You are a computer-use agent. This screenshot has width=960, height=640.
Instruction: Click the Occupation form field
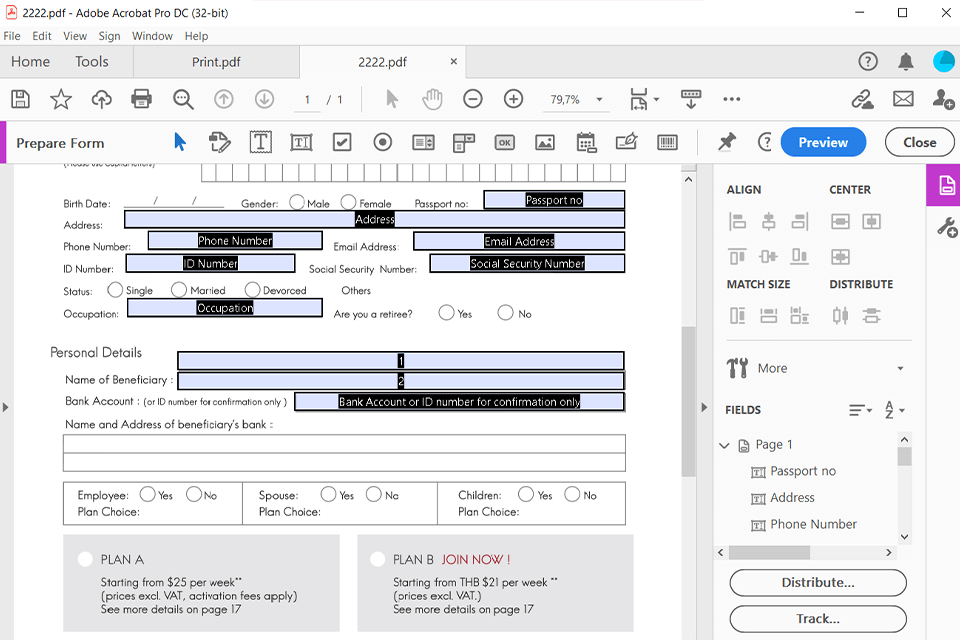(225, 307)
